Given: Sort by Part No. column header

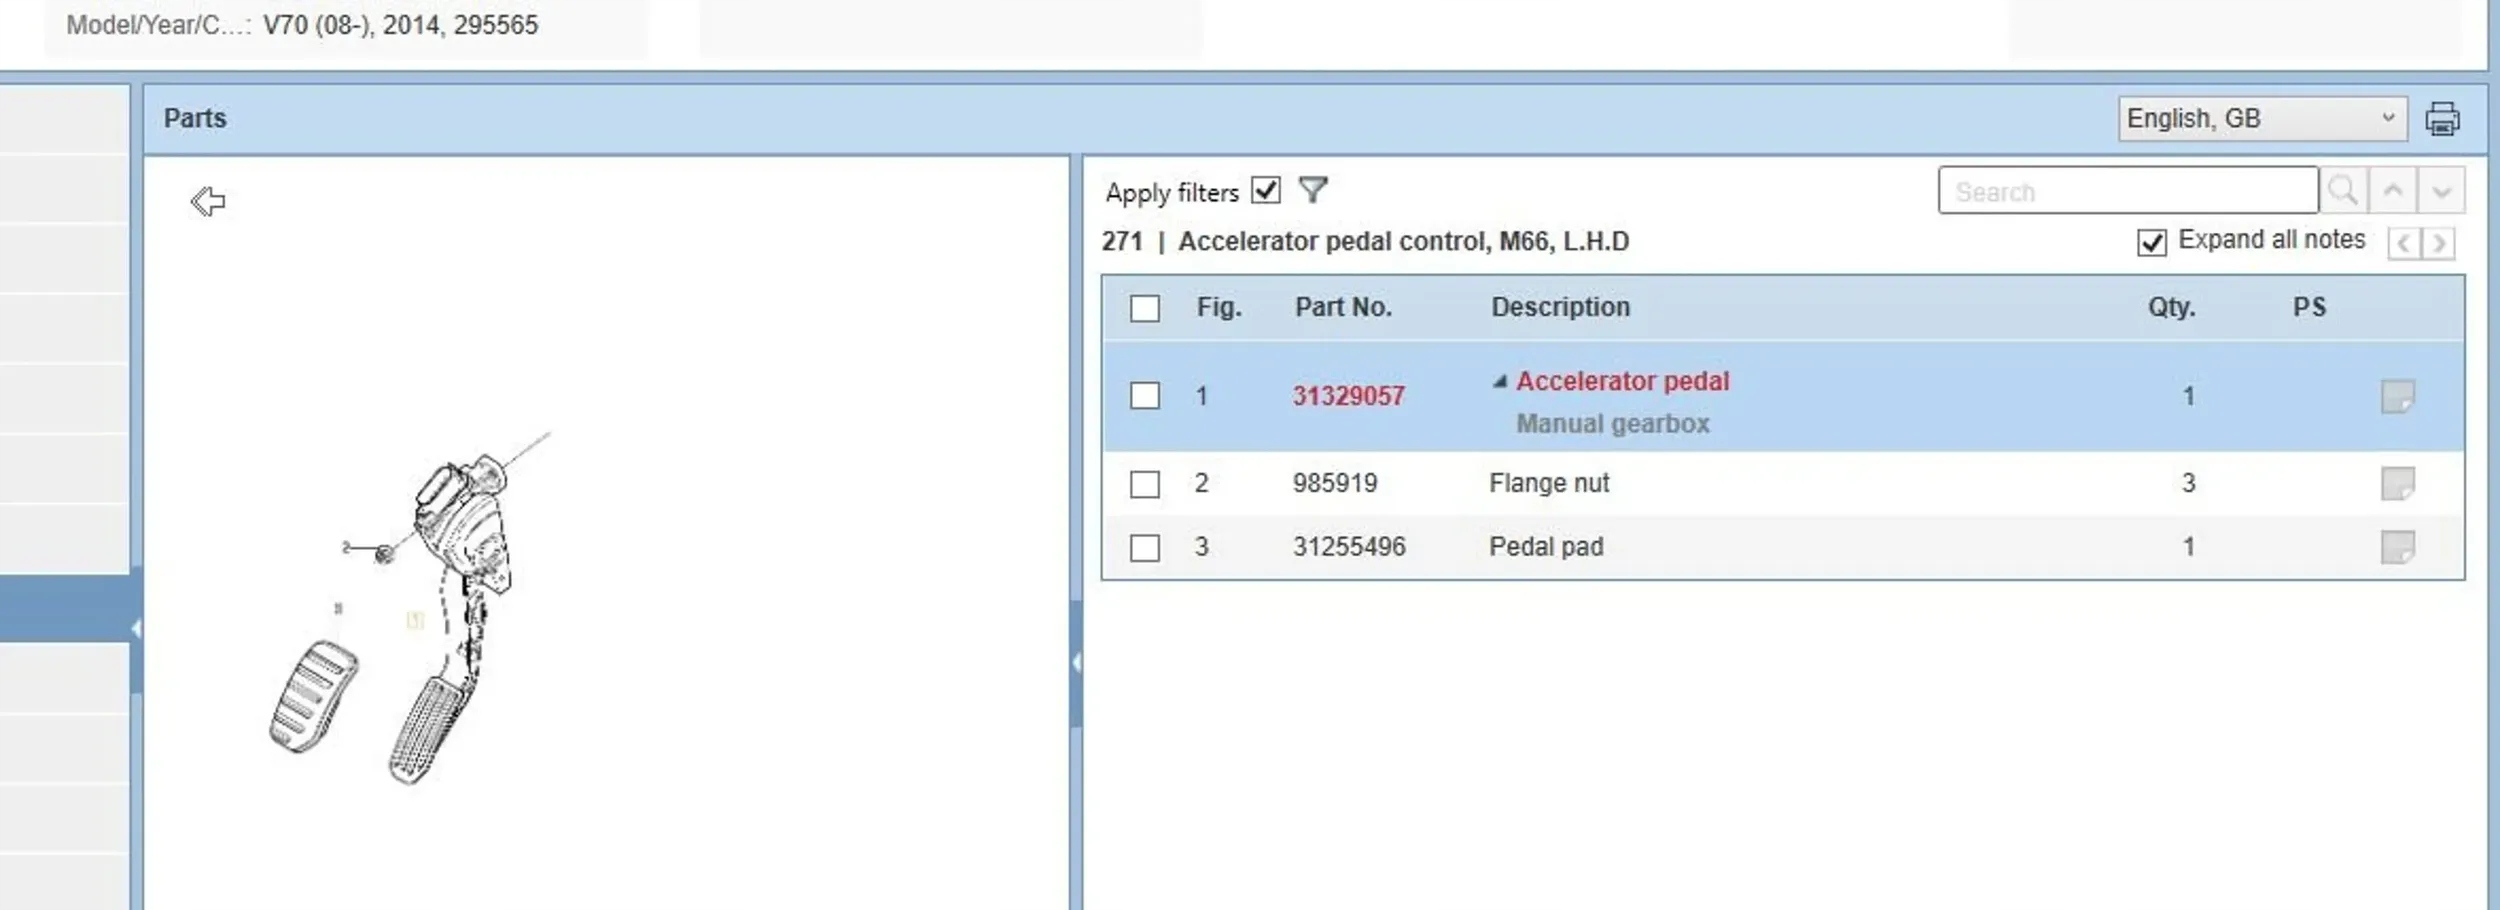Looking at the screenshot, I should [x=1343, y=307].
